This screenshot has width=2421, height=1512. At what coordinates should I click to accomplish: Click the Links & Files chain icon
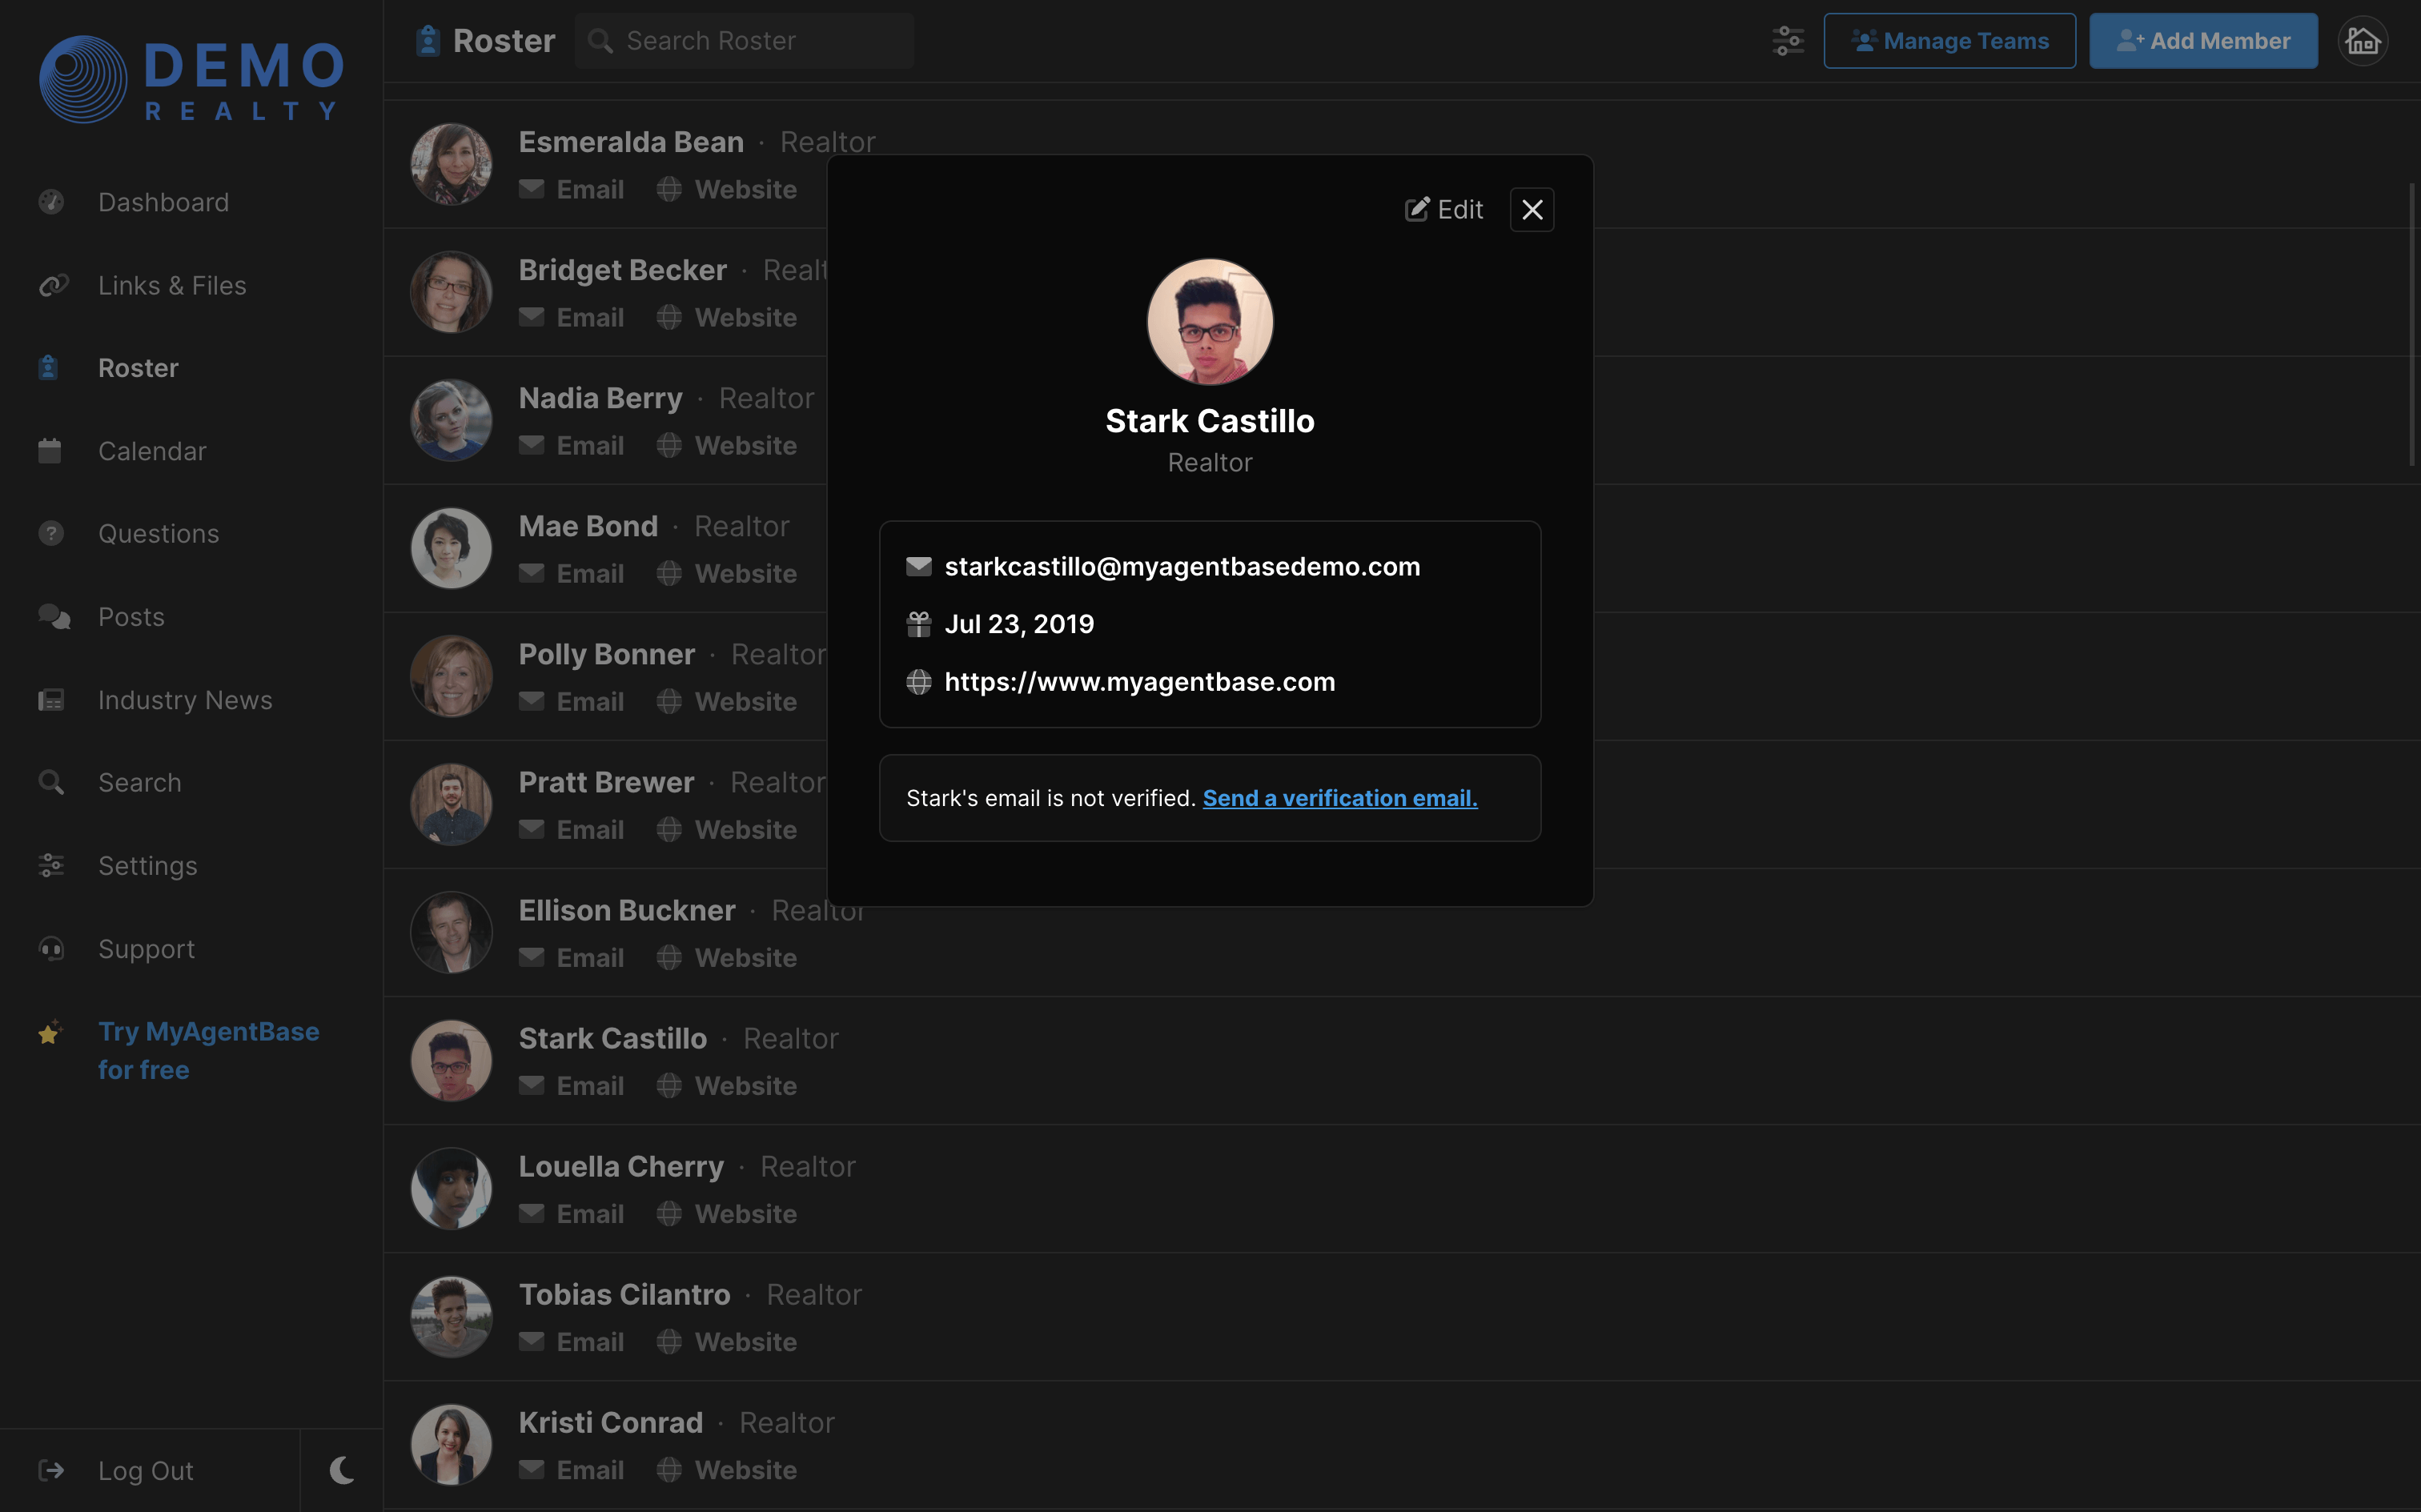53,285
